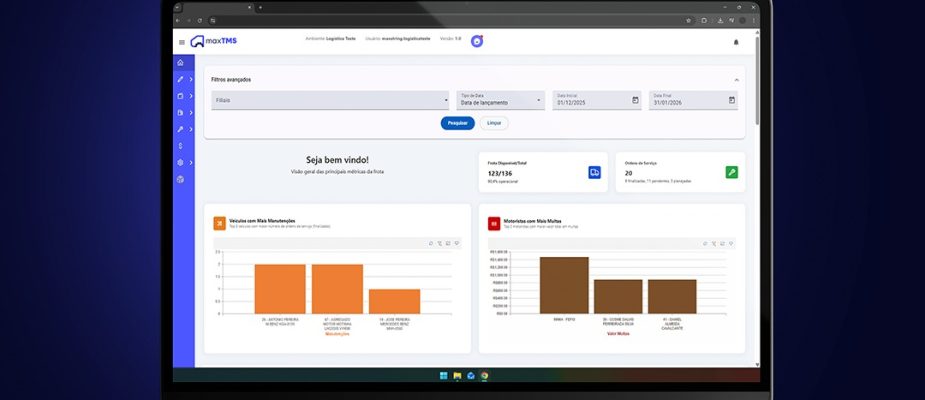The width and height of the screenshot is (925, 400).
Task: Click the tallest brown bar in Multas chart
Action: (x=564, y=285)
